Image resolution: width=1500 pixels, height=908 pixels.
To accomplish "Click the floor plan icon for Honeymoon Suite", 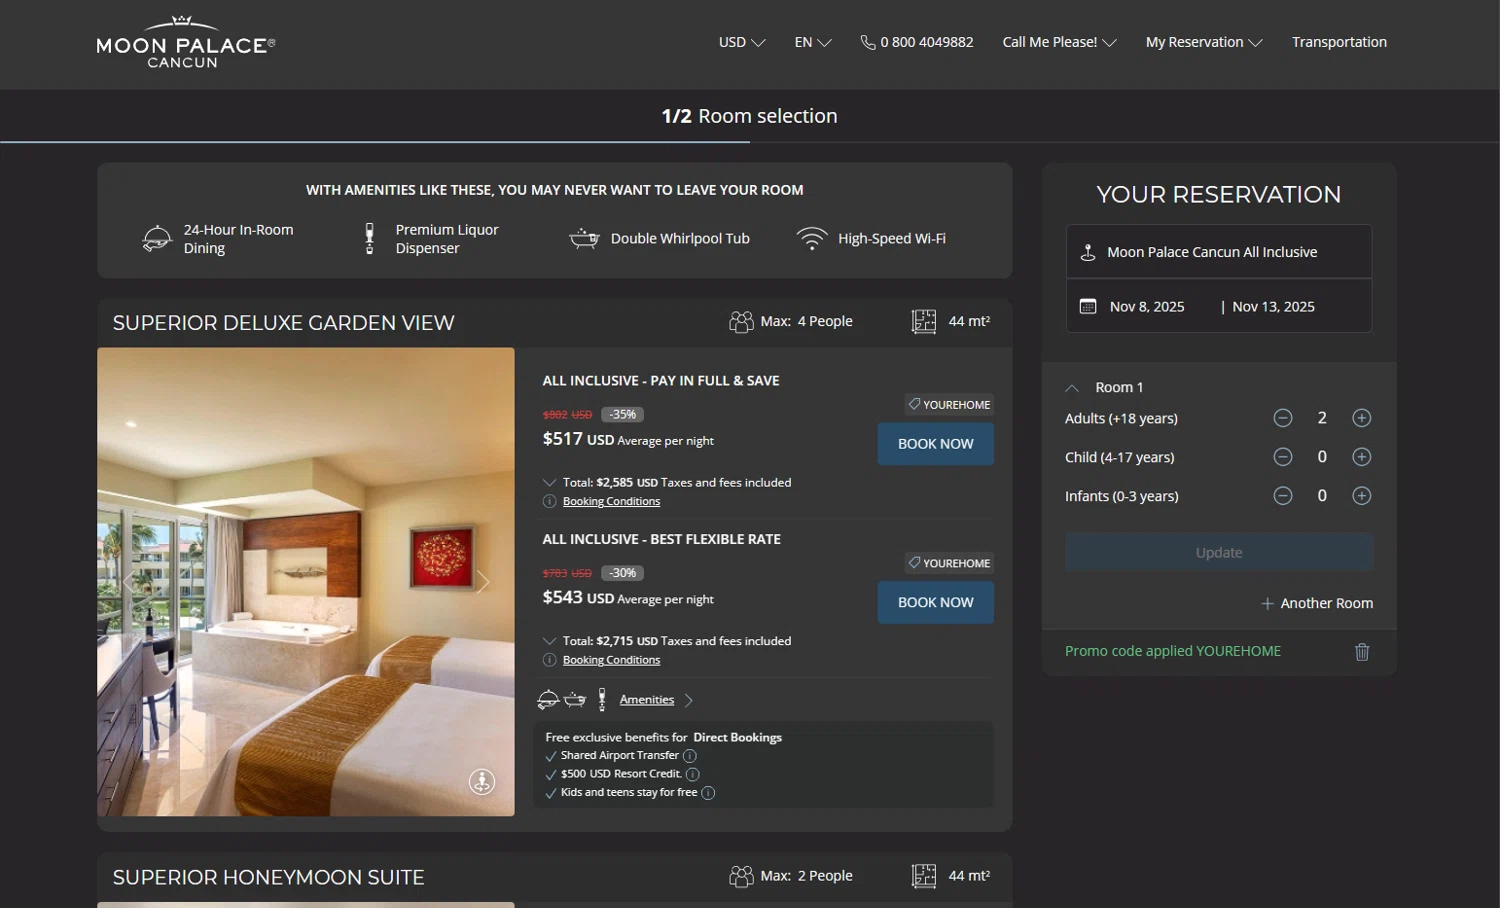I will [x=924, y=877].
